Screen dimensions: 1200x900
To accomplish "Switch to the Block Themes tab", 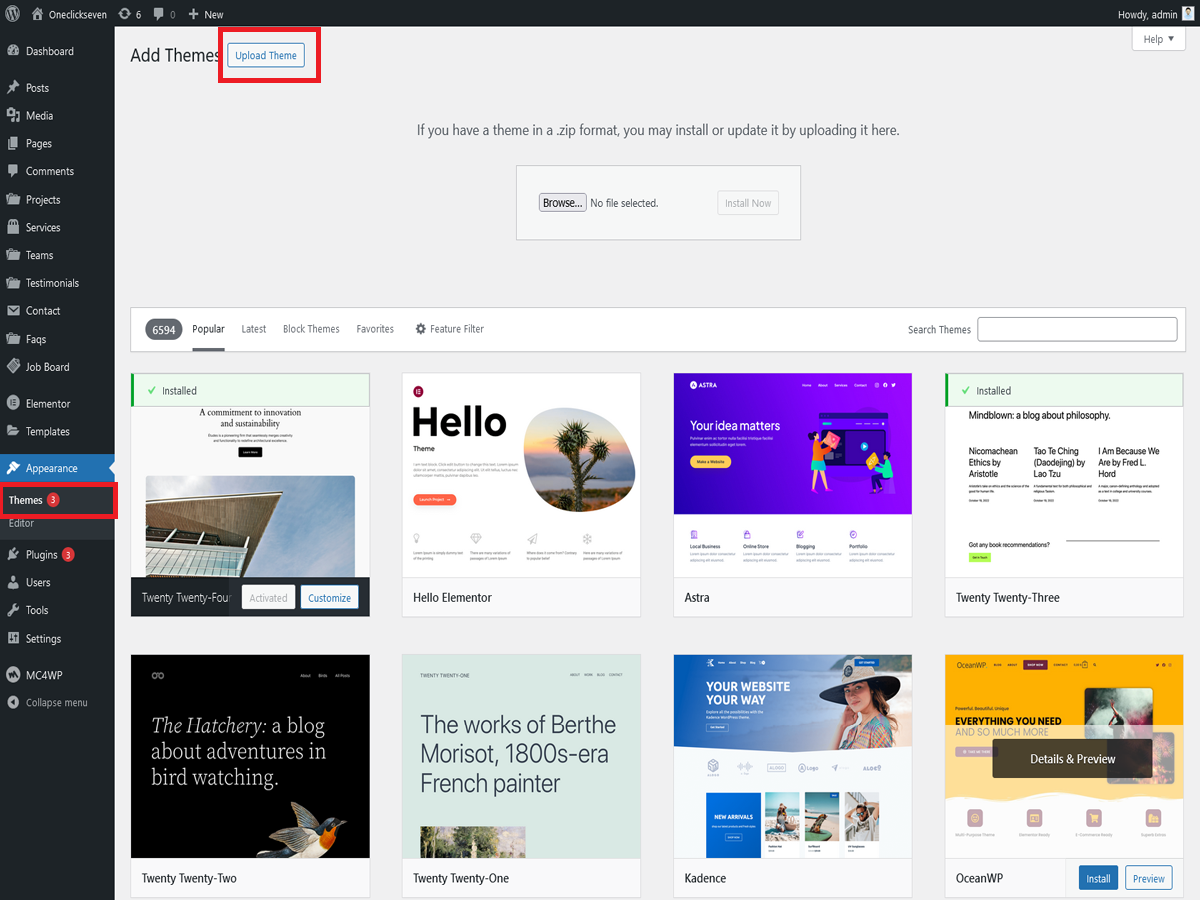I will [311, 329].
